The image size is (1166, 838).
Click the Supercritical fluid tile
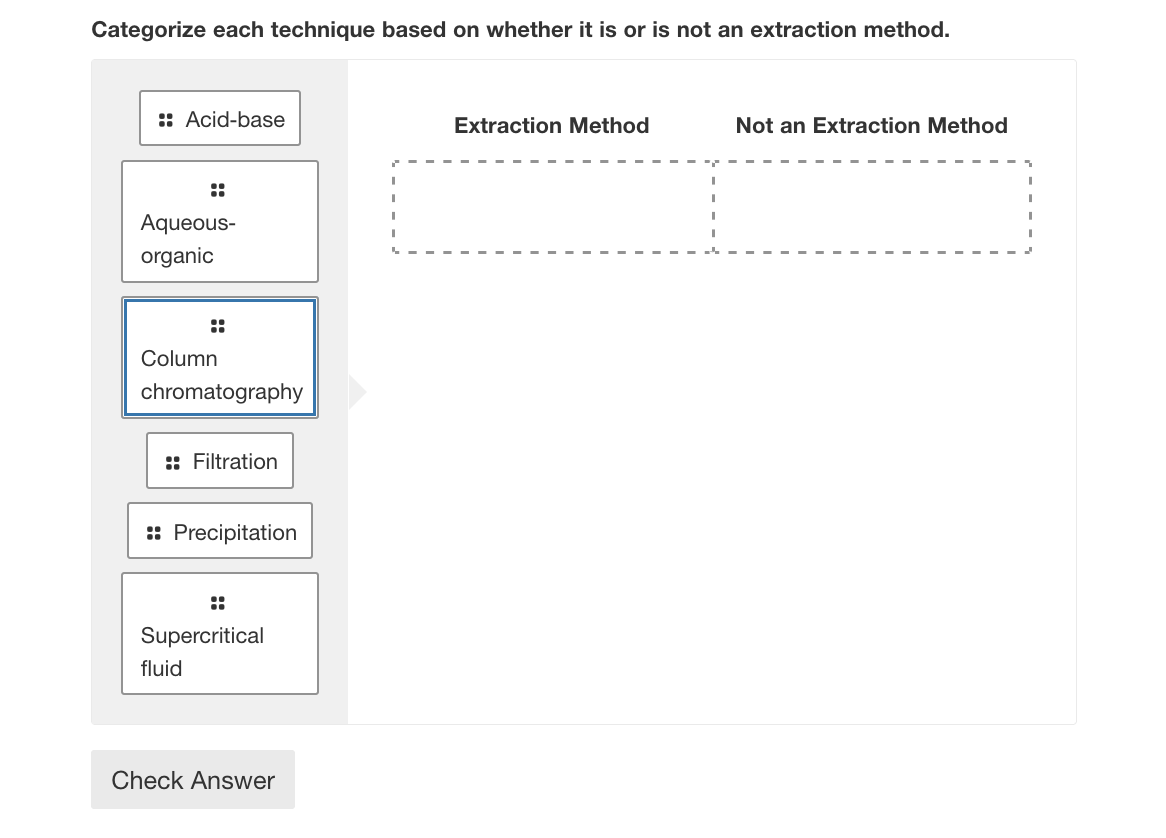click(x=219, y=633)
